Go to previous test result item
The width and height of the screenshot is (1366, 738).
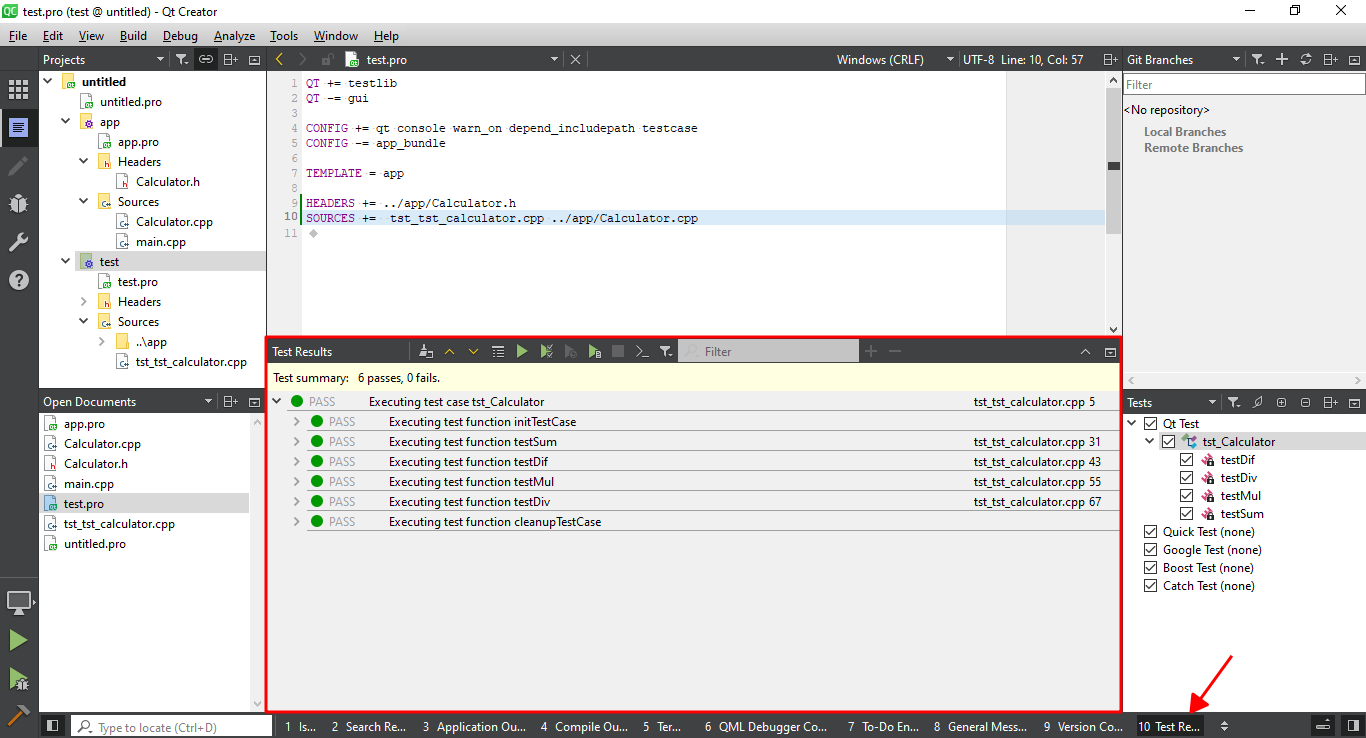pos(449,352)
